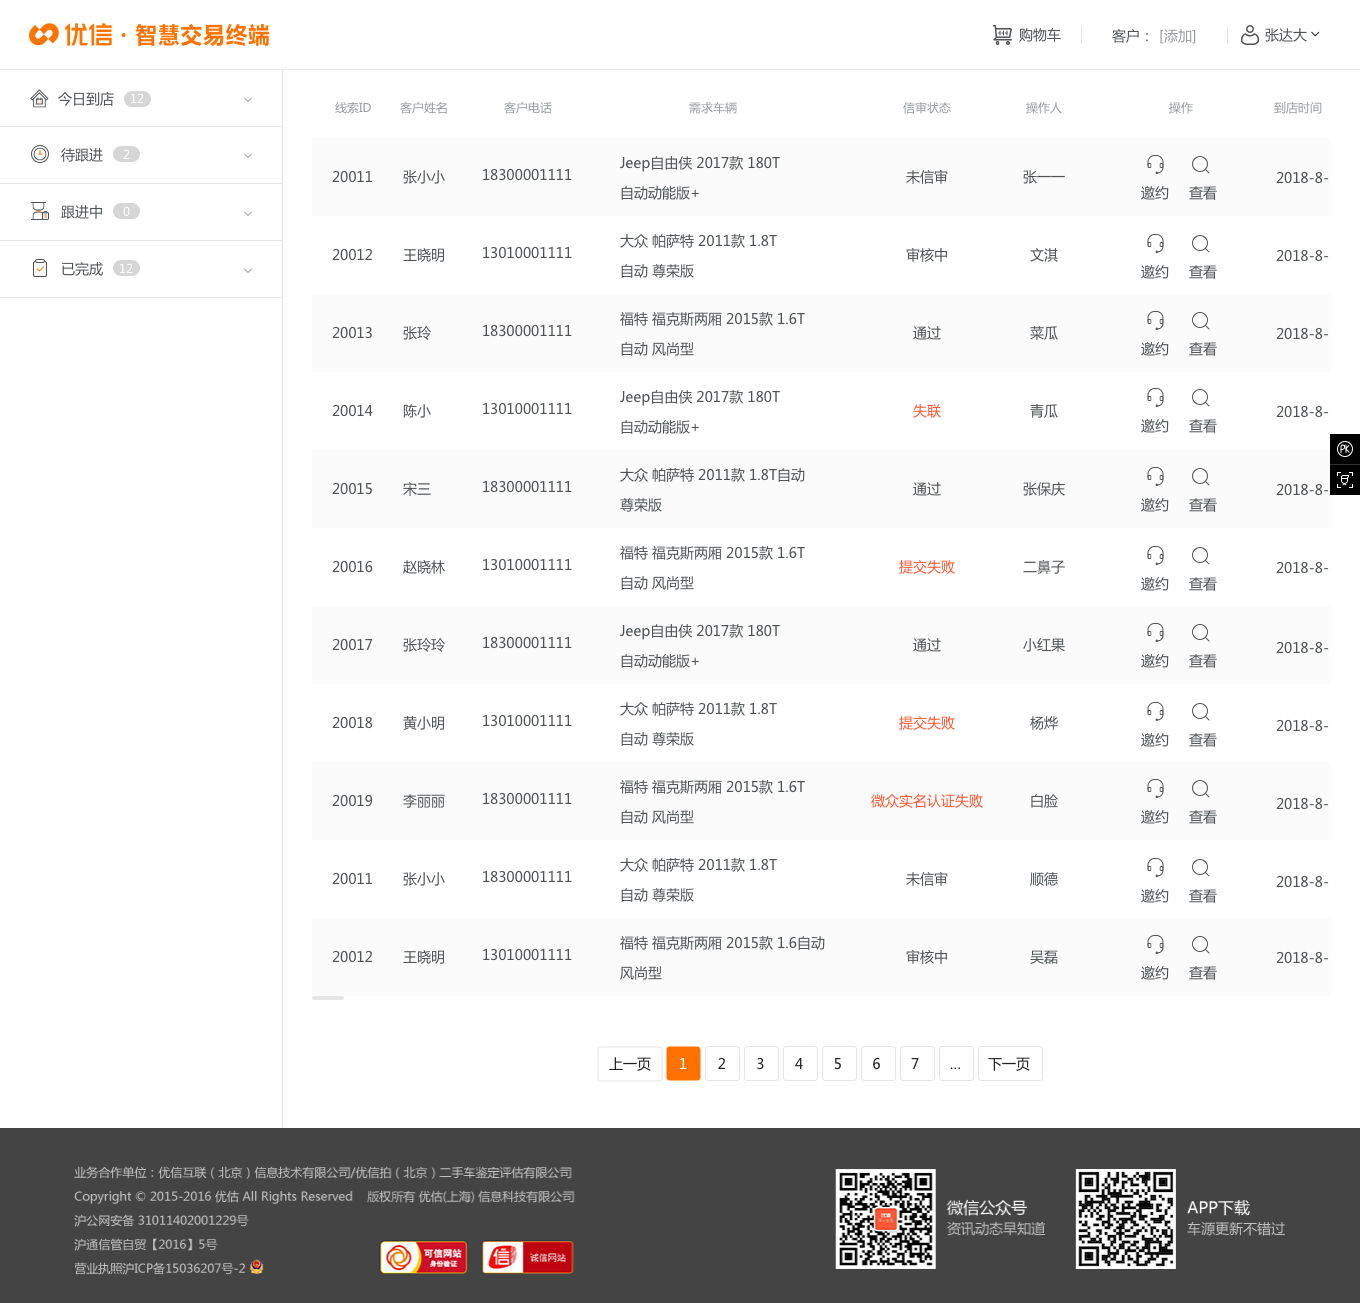This screenshot has height=1303, width=1360.
Task: Click the 已完成 clipboard icon in sidebar
Action: click(x=40, y=268)
